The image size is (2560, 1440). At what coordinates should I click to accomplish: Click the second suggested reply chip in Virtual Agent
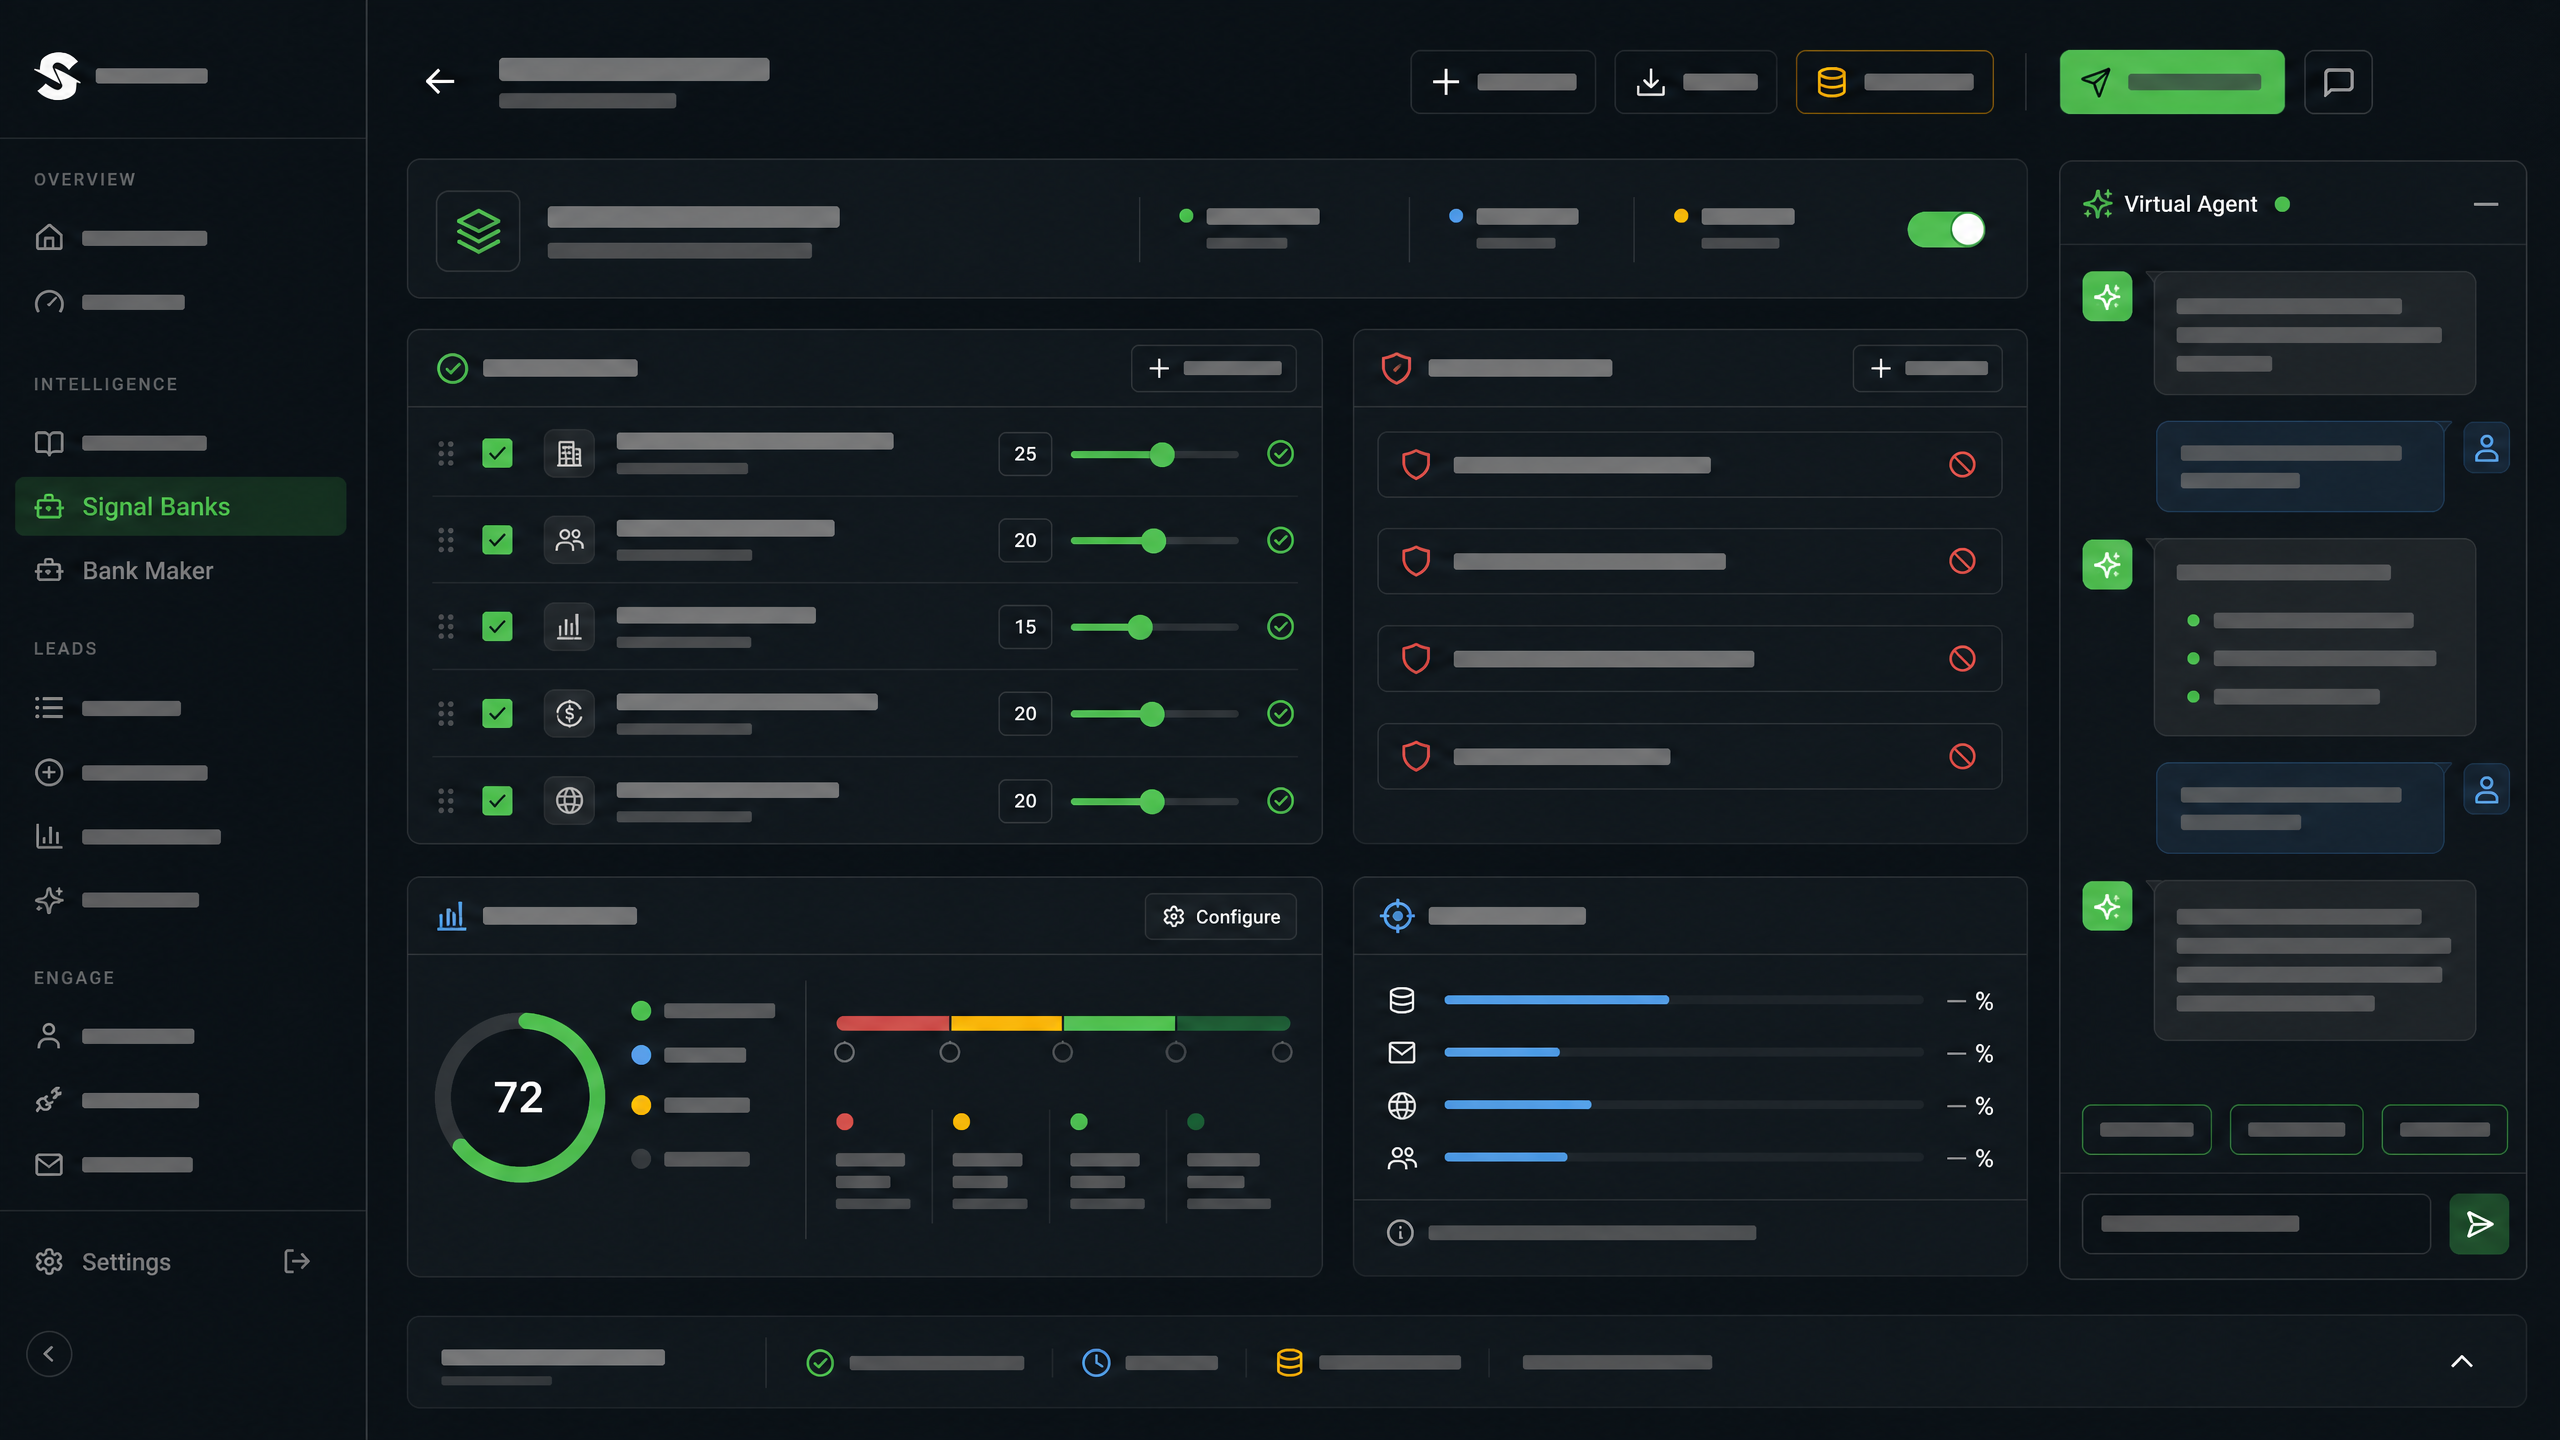(2296, 1129)
